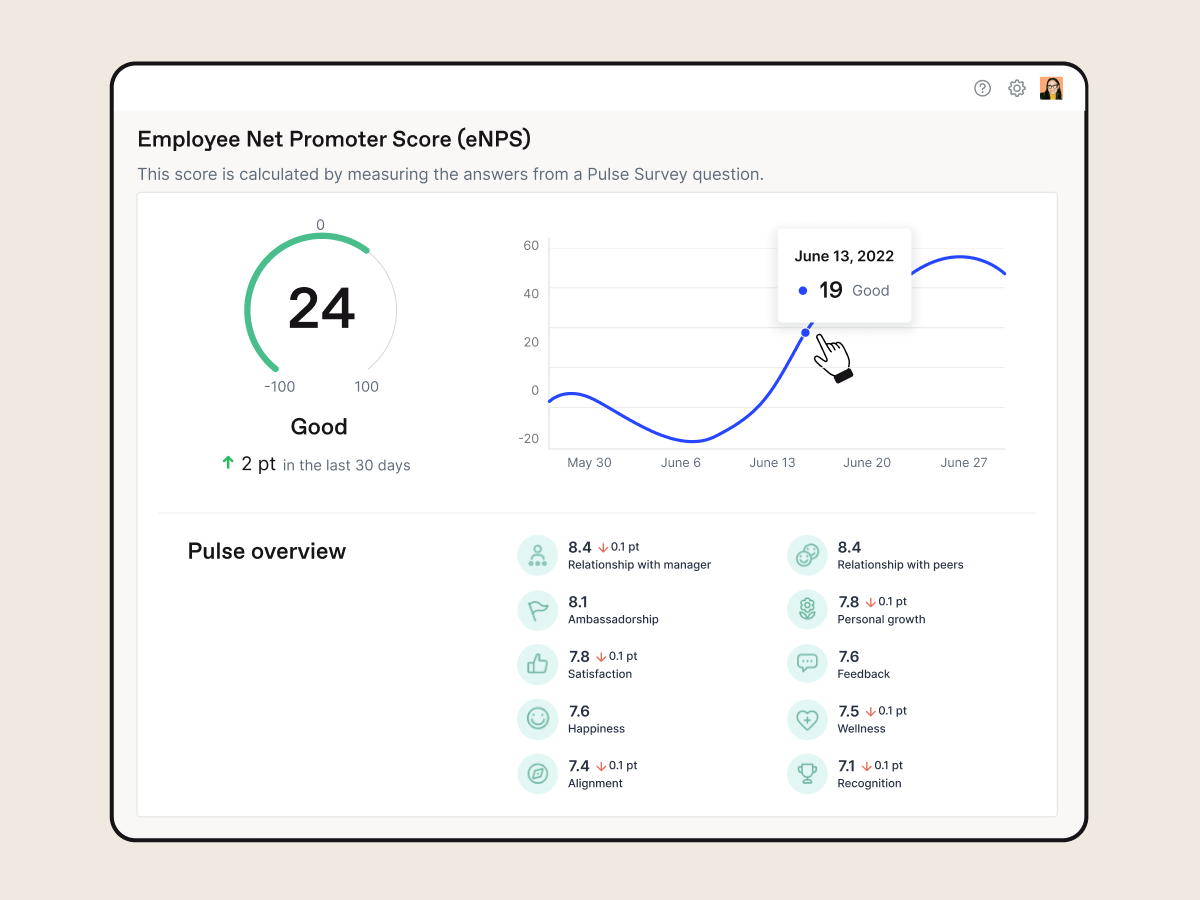The height and width of the screenshot is (900, 1200).
Task: Click the Happiness smiley icon
Action: (x=537, y=719)
